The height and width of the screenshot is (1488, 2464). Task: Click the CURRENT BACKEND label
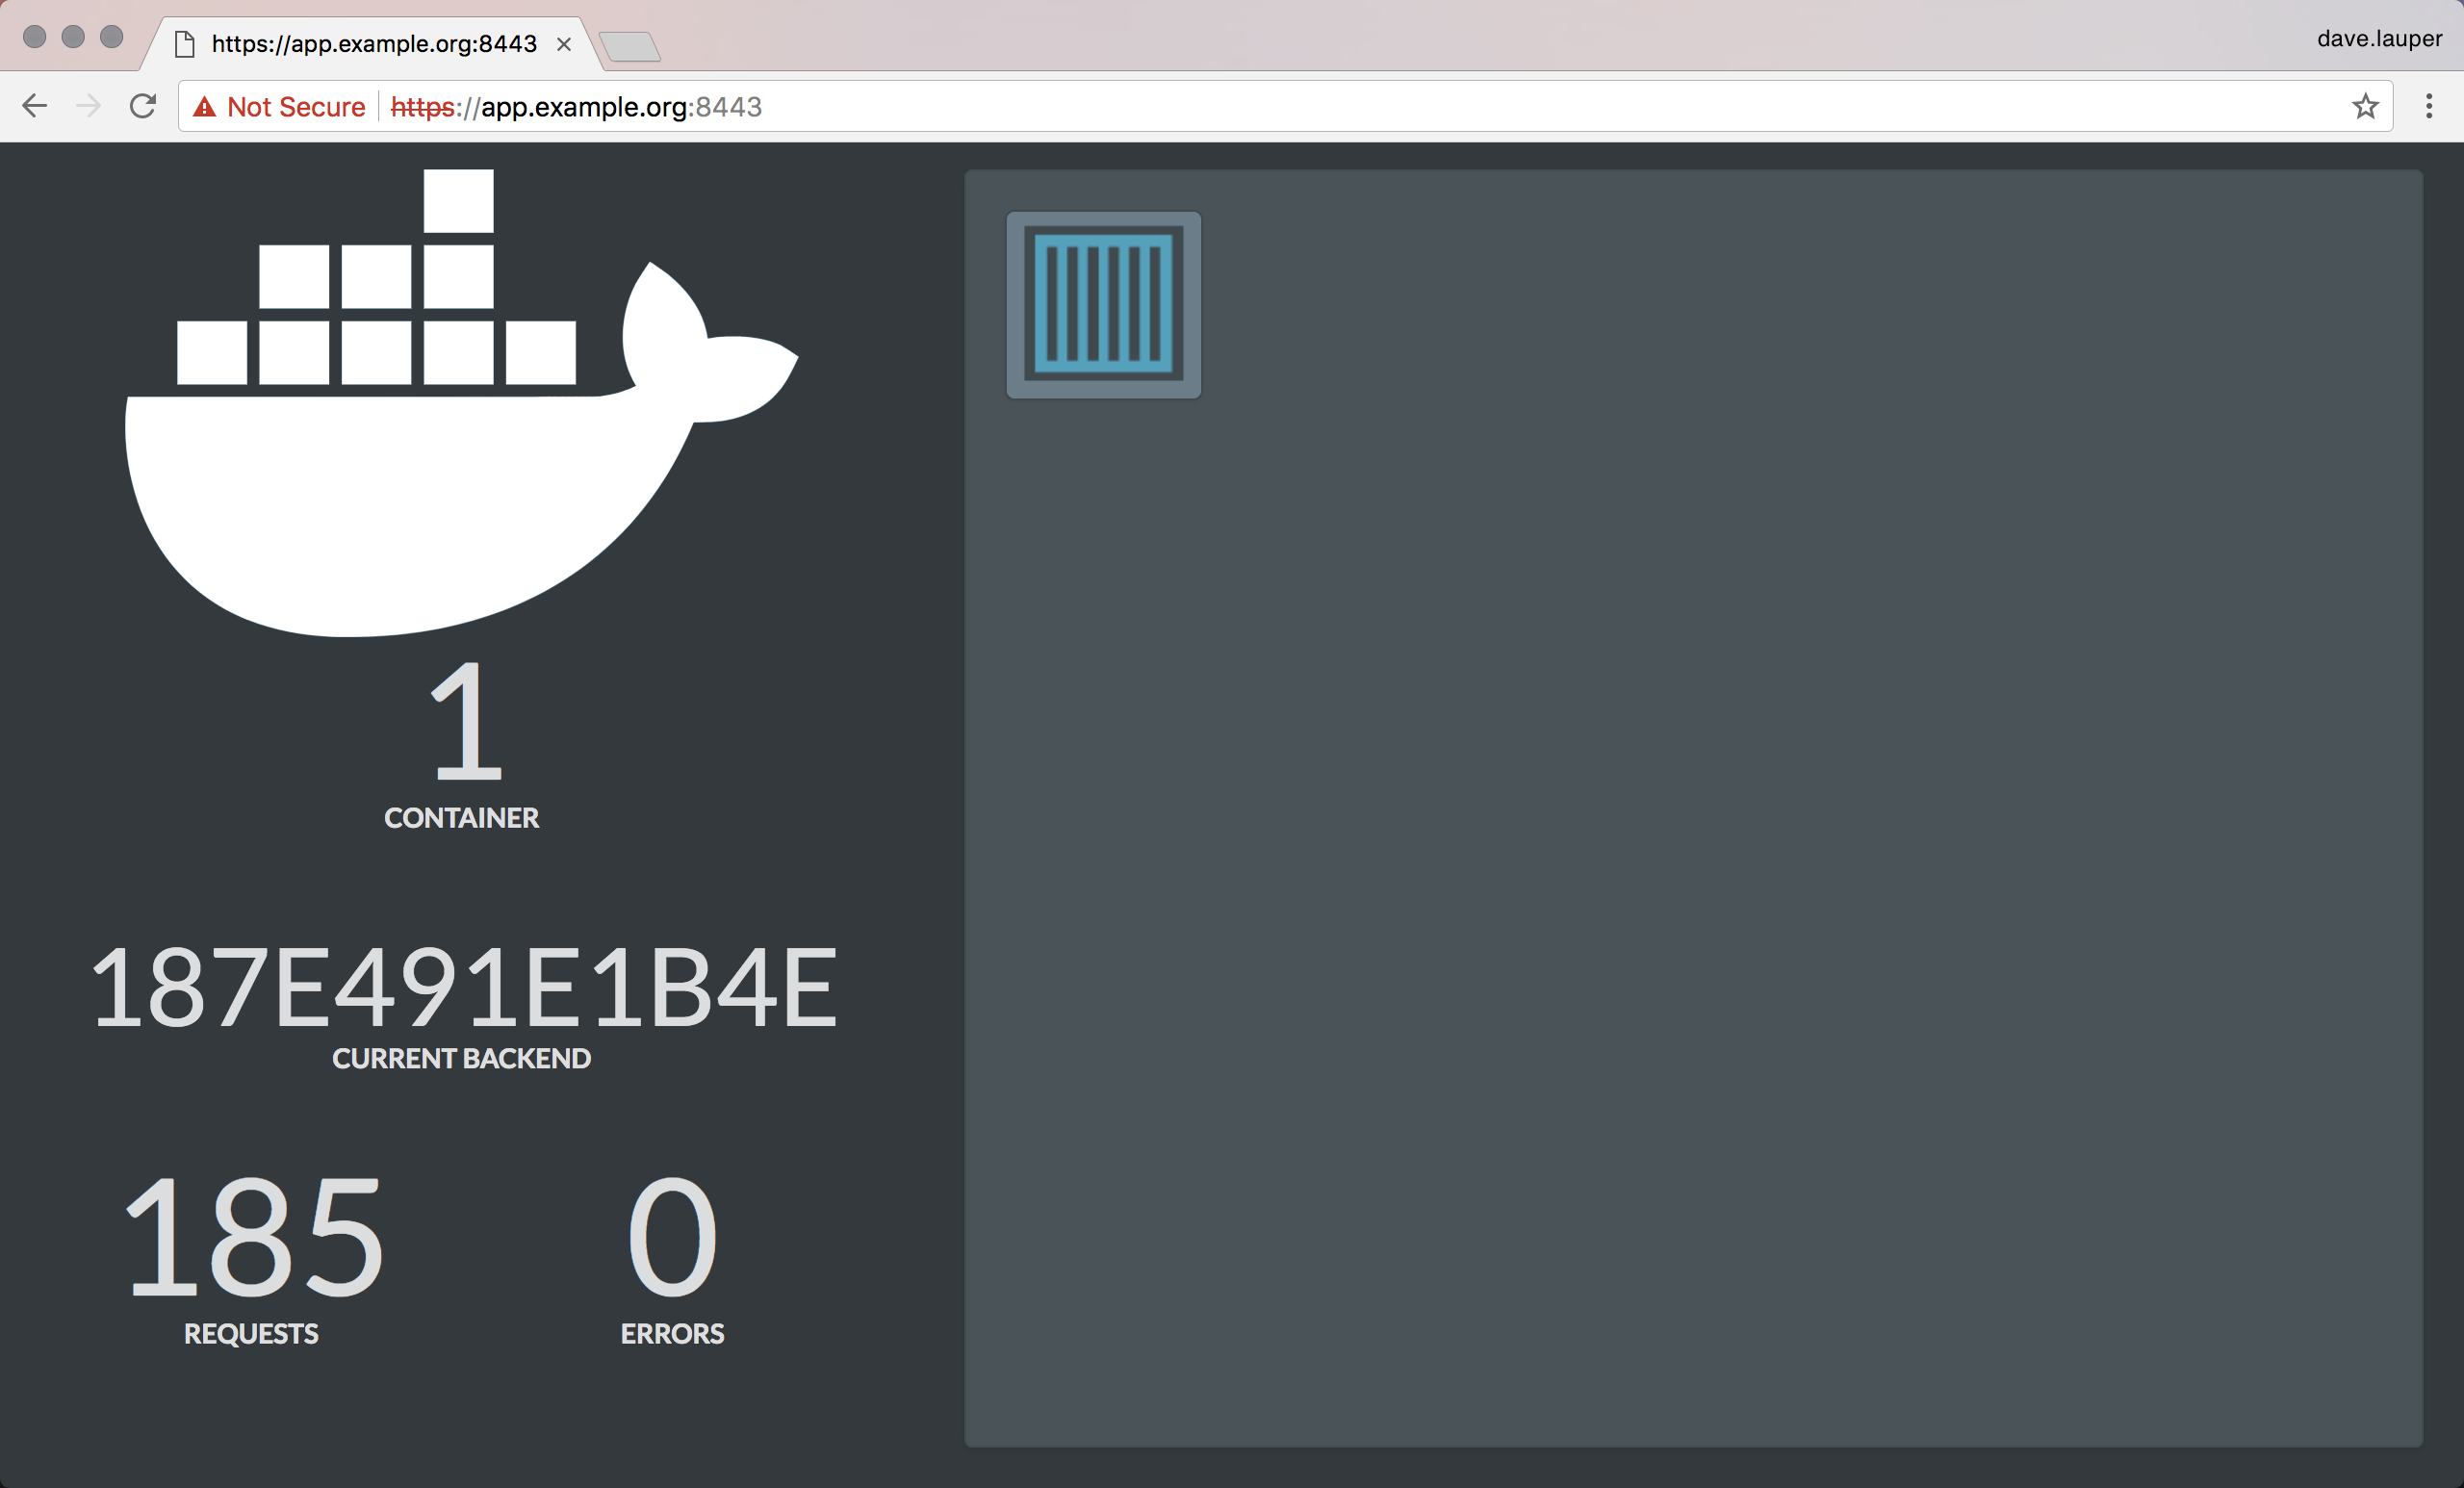click(461, 1059)
